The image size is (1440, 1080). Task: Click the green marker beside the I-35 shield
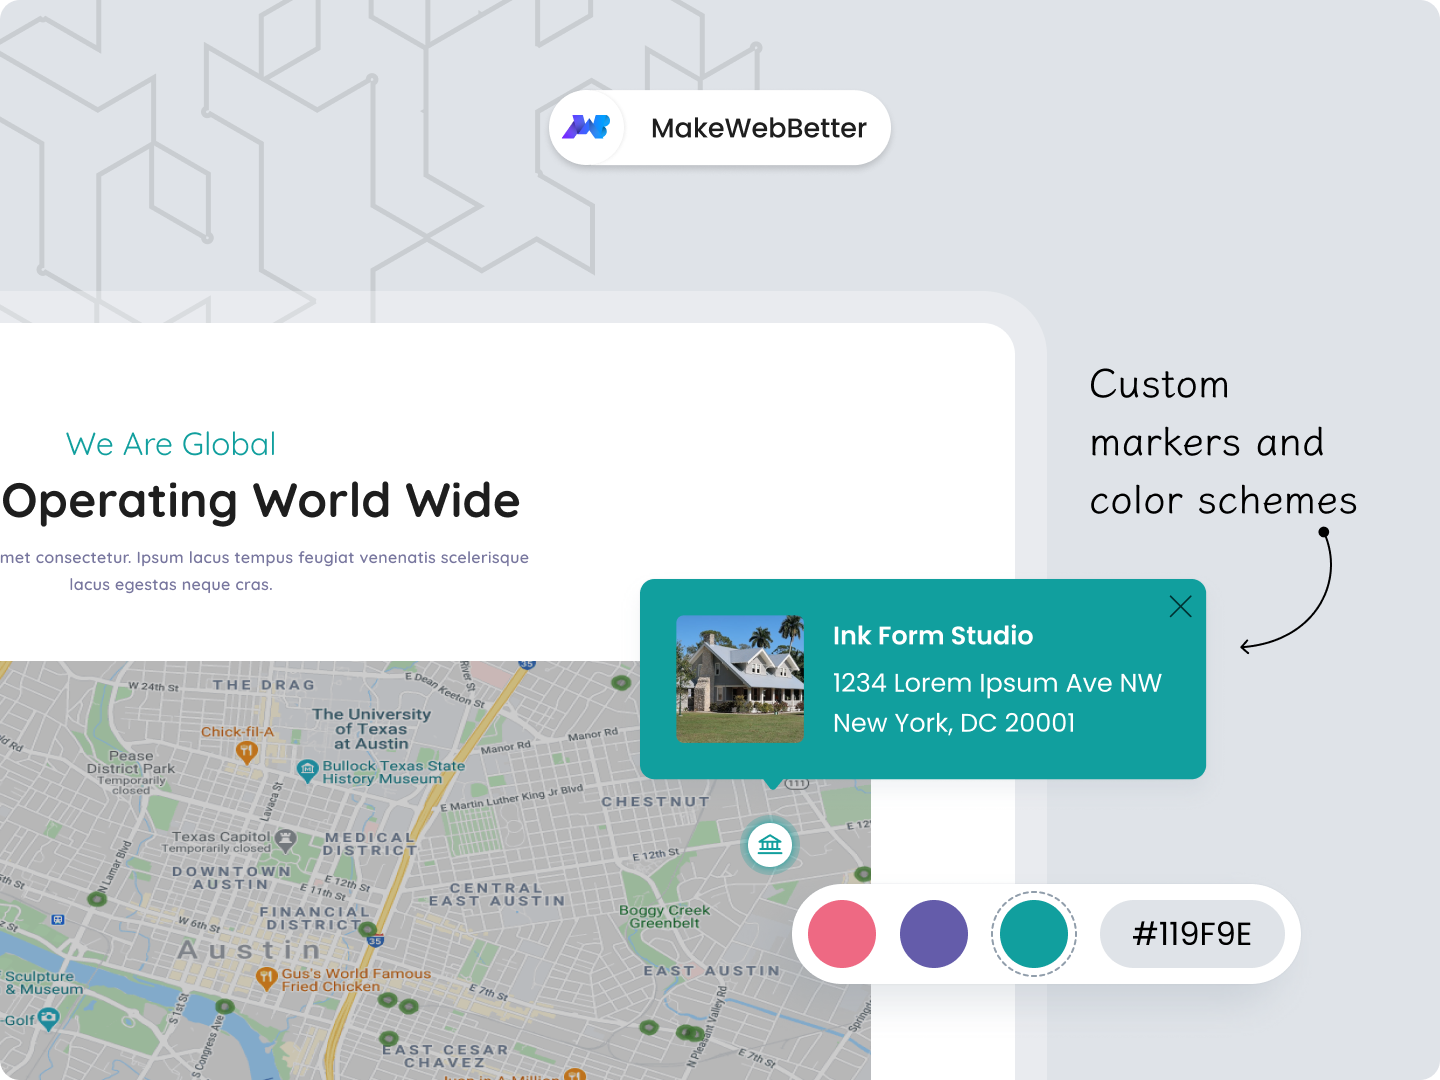point(367,930)
